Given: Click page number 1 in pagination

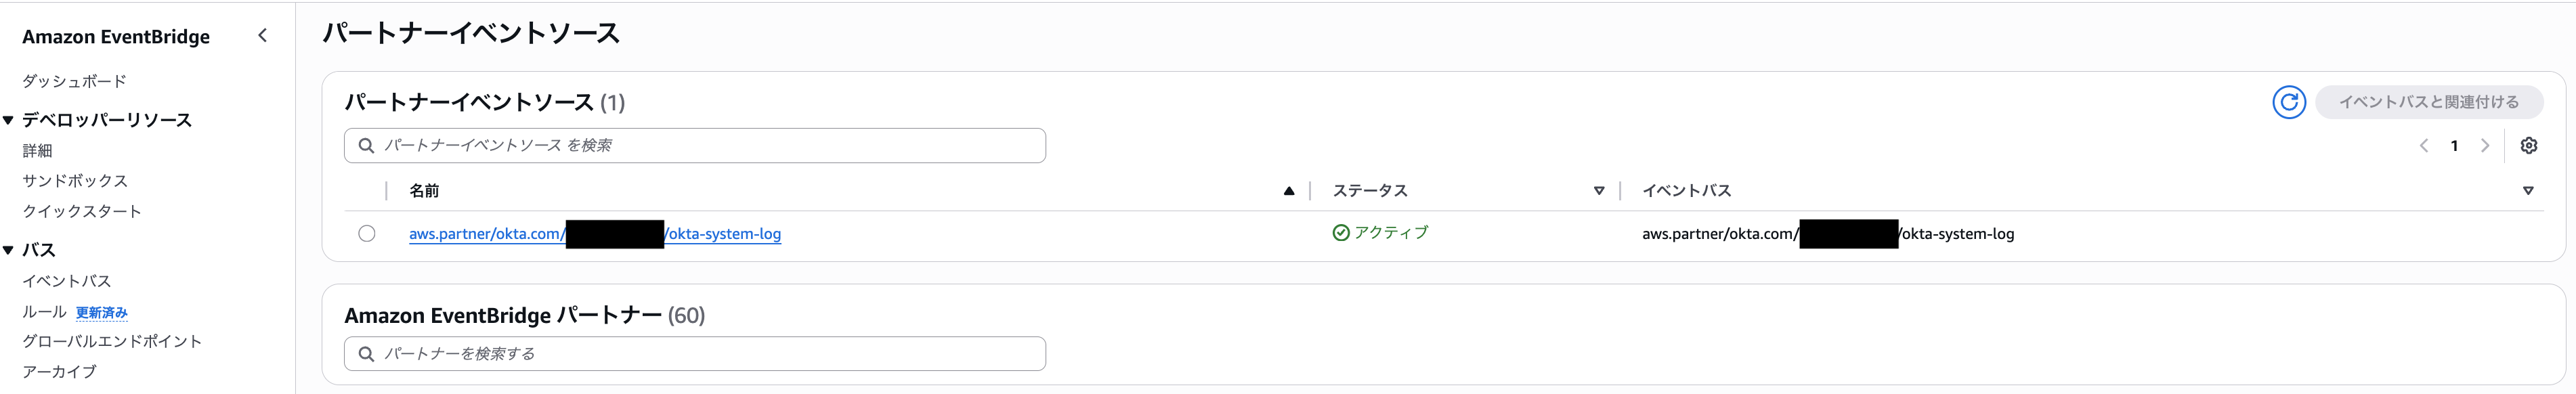Looking at the screenshot, I should pos(2455,146).
